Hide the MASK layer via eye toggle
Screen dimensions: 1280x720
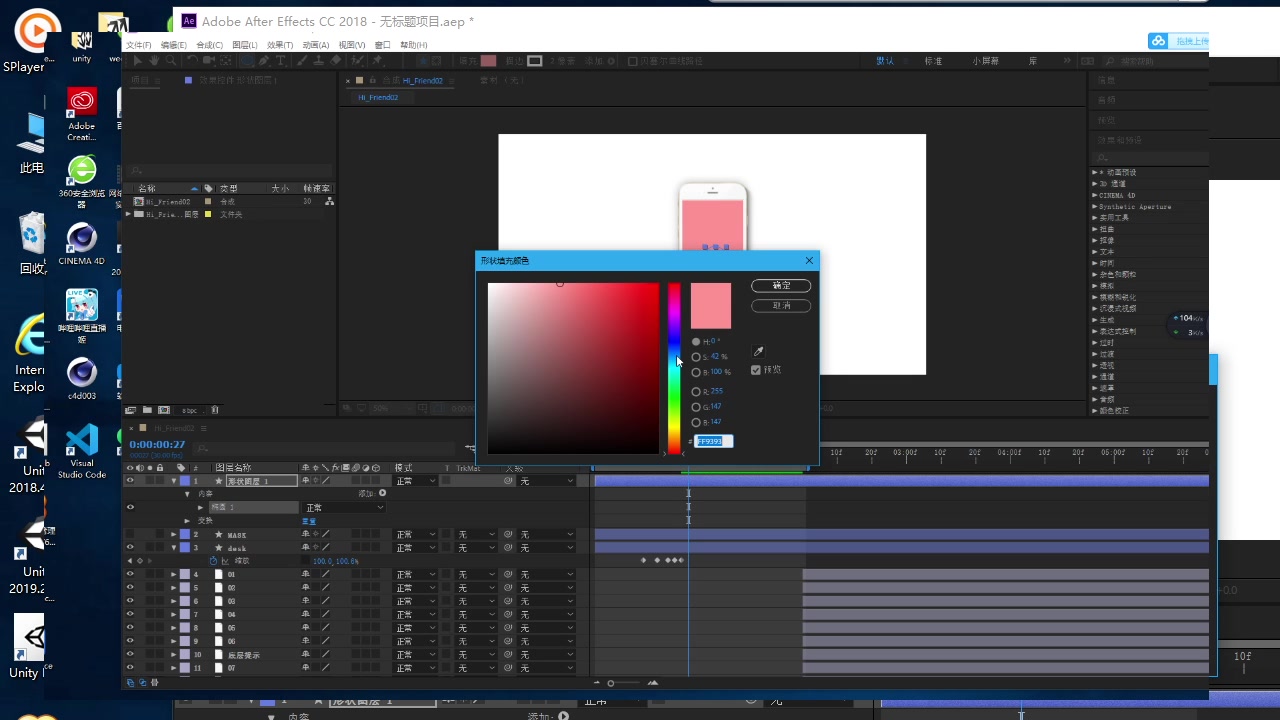coord(129,535)
